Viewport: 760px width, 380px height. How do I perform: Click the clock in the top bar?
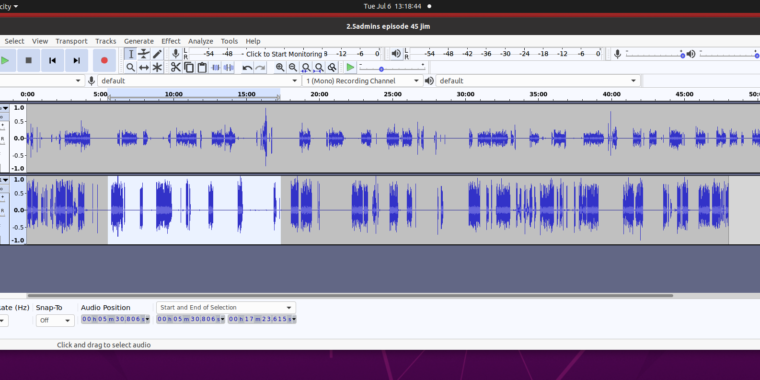392,6
